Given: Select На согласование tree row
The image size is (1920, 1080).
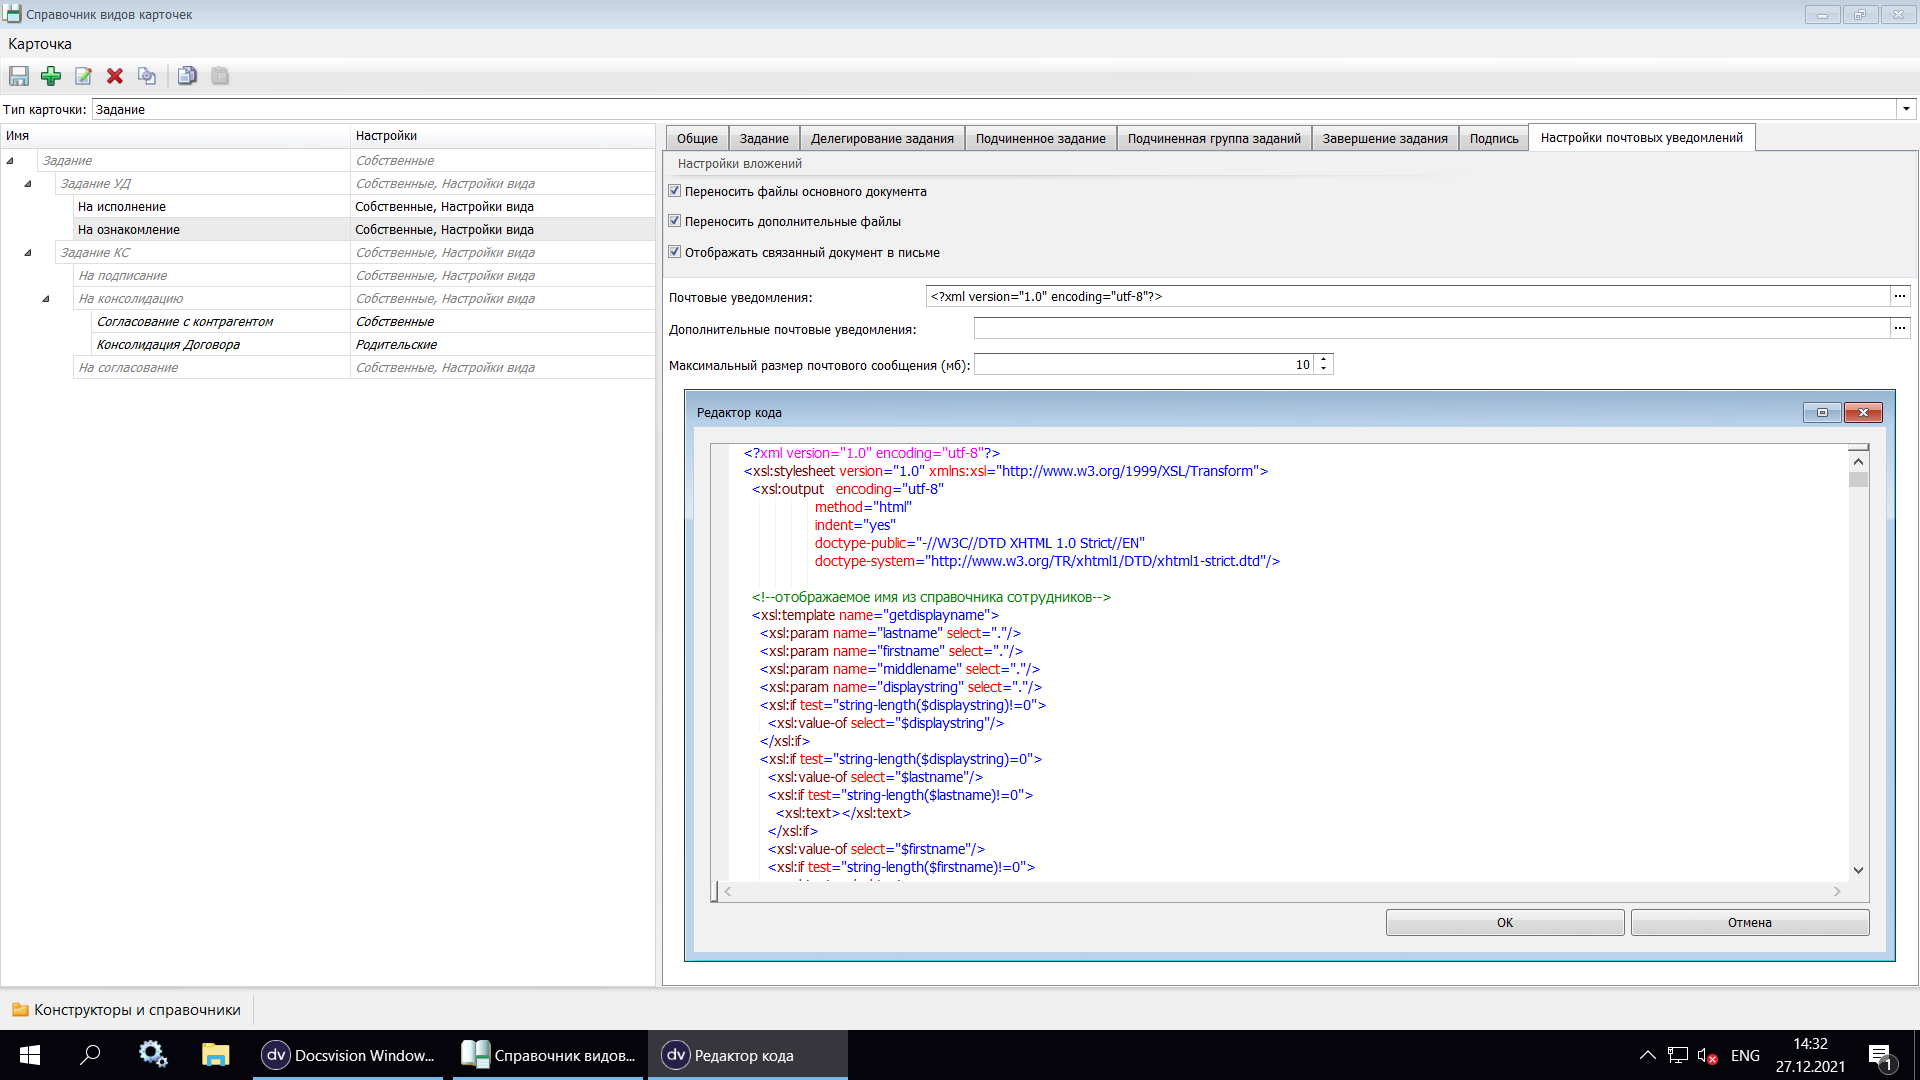Looking at the screenshot, I should (364, 368).
